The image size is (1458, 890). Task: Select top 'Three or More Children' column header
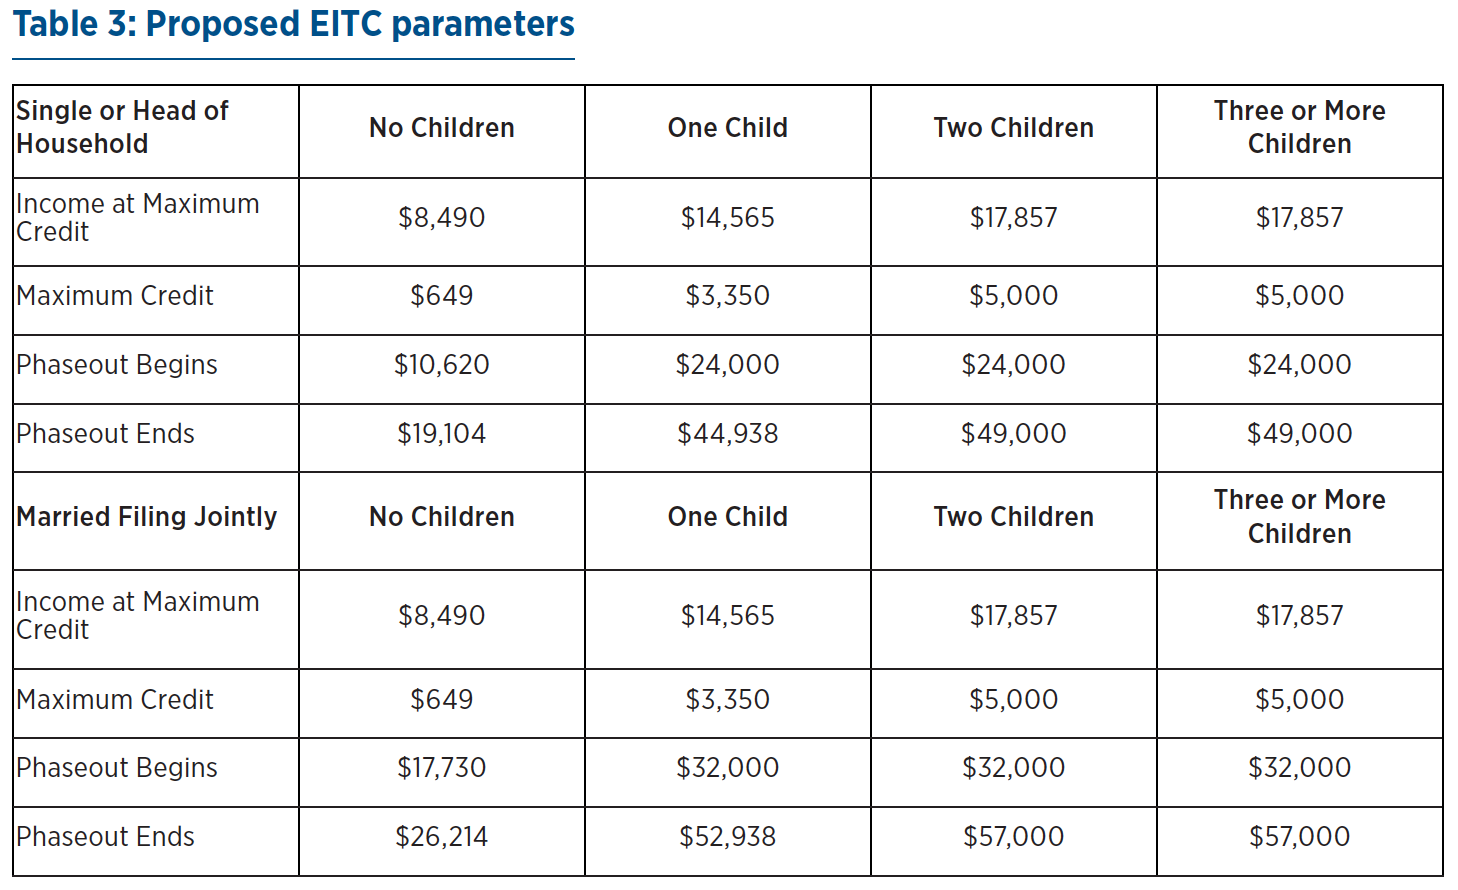pos(1299,127)
